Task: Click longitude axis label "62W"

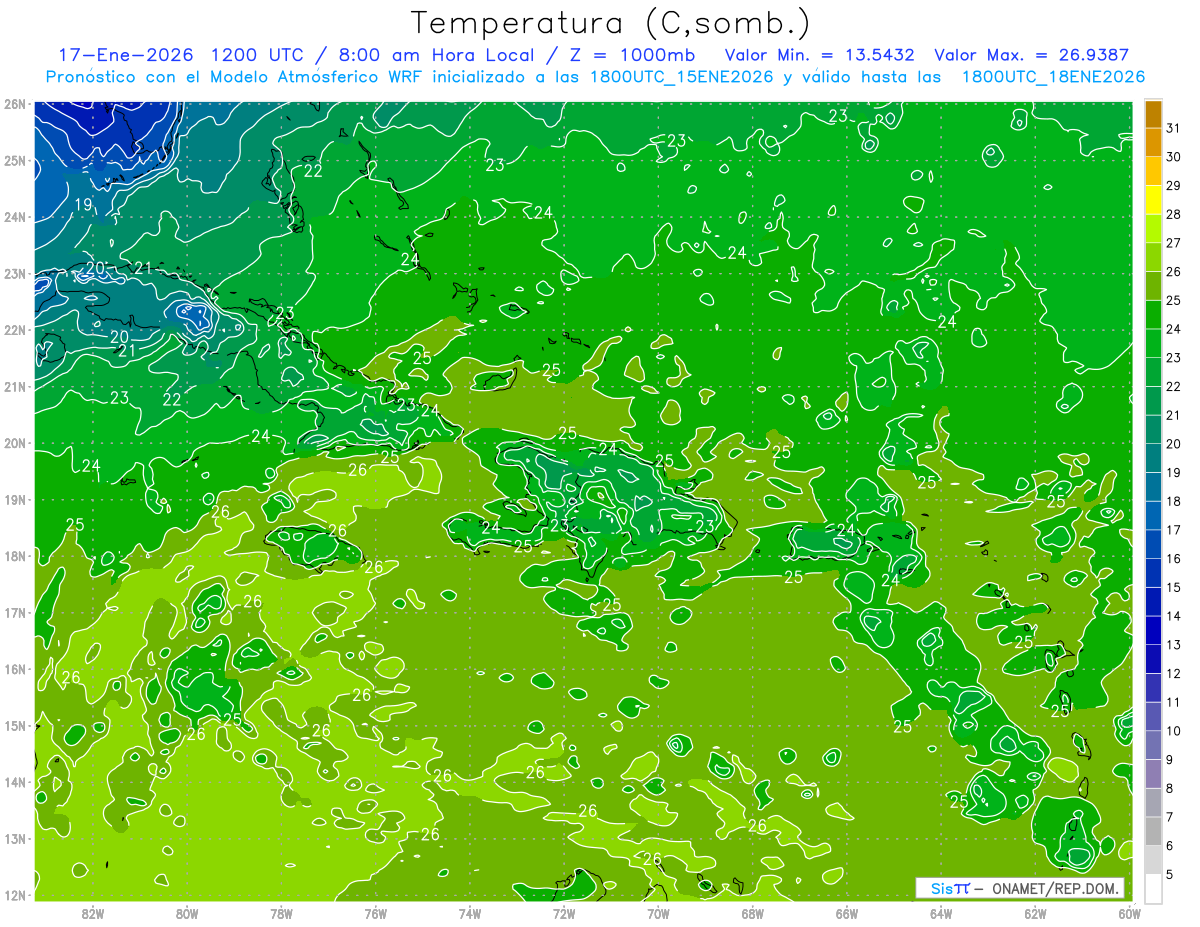Action: point(1035,913)
